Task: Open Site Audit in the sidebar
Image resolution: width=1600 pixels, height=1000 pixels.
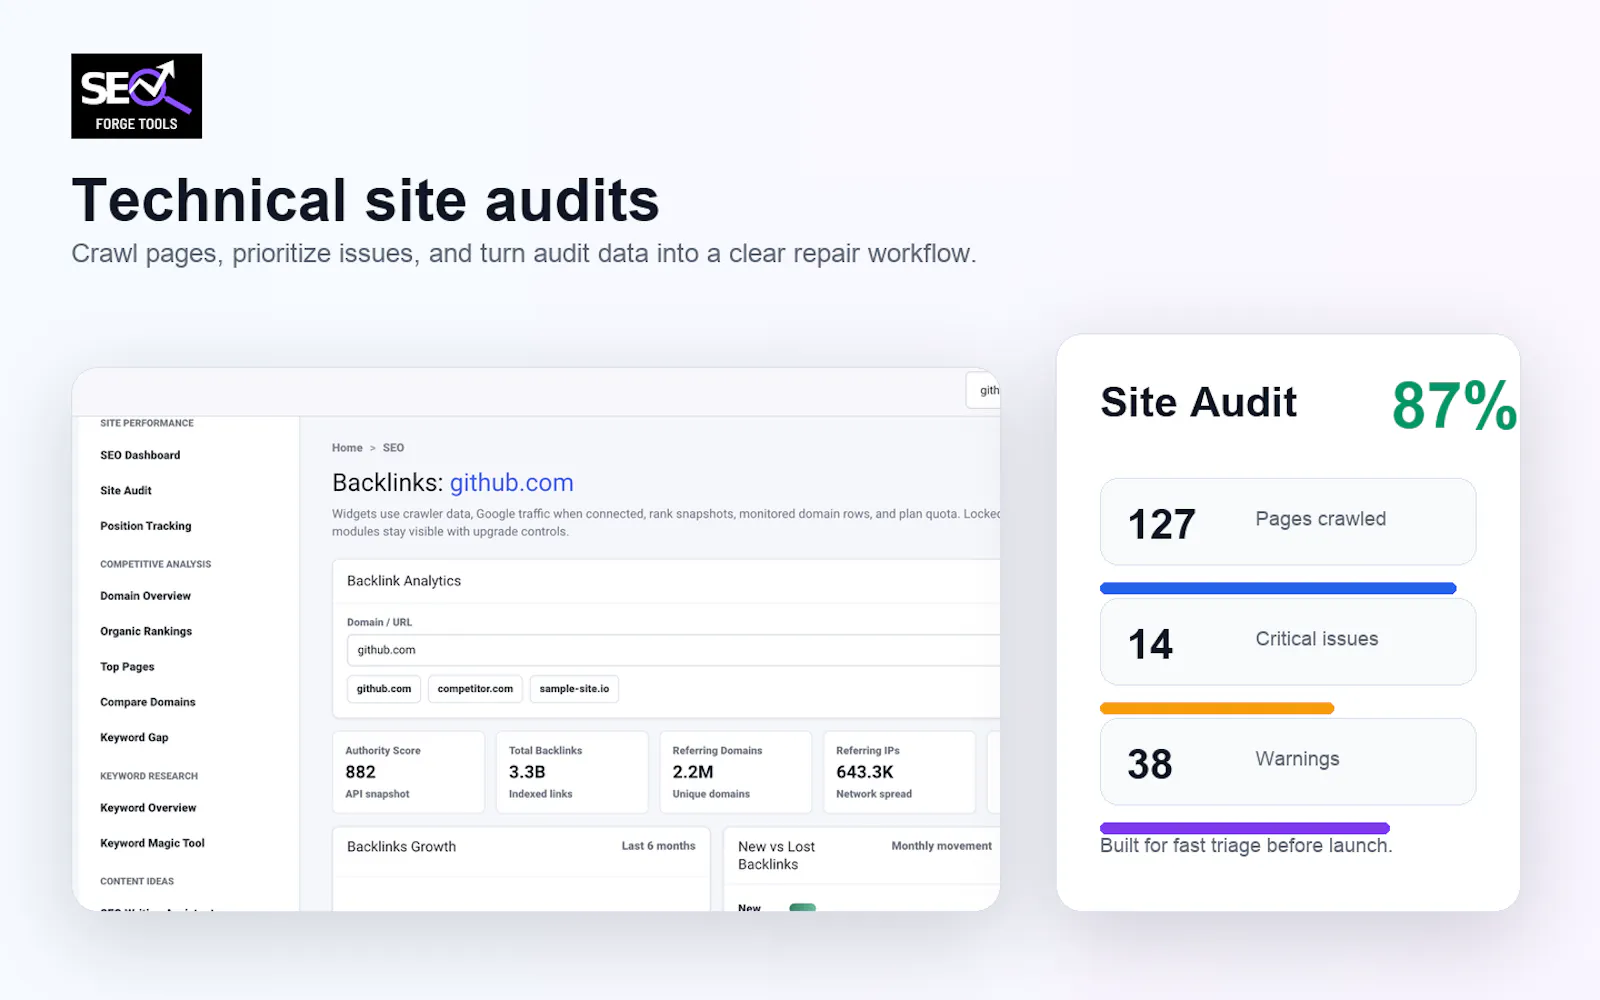Action: point(126,491)
